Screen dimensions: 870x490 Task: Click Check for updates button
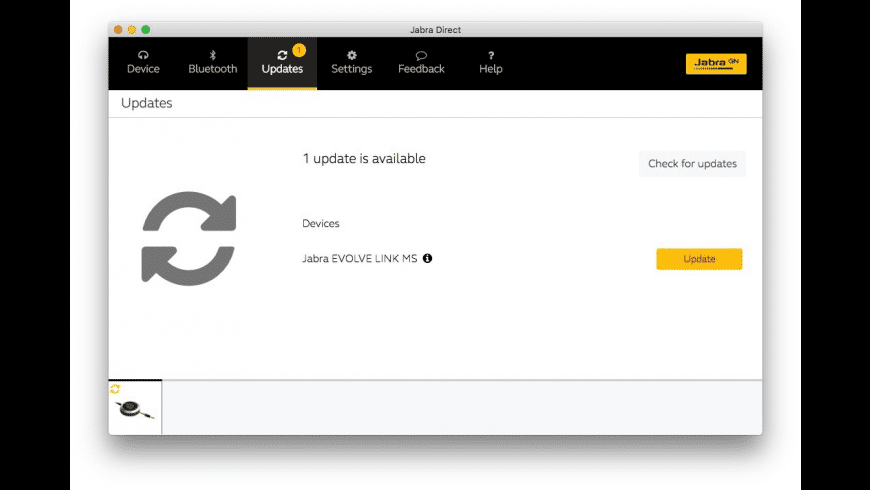692,164
